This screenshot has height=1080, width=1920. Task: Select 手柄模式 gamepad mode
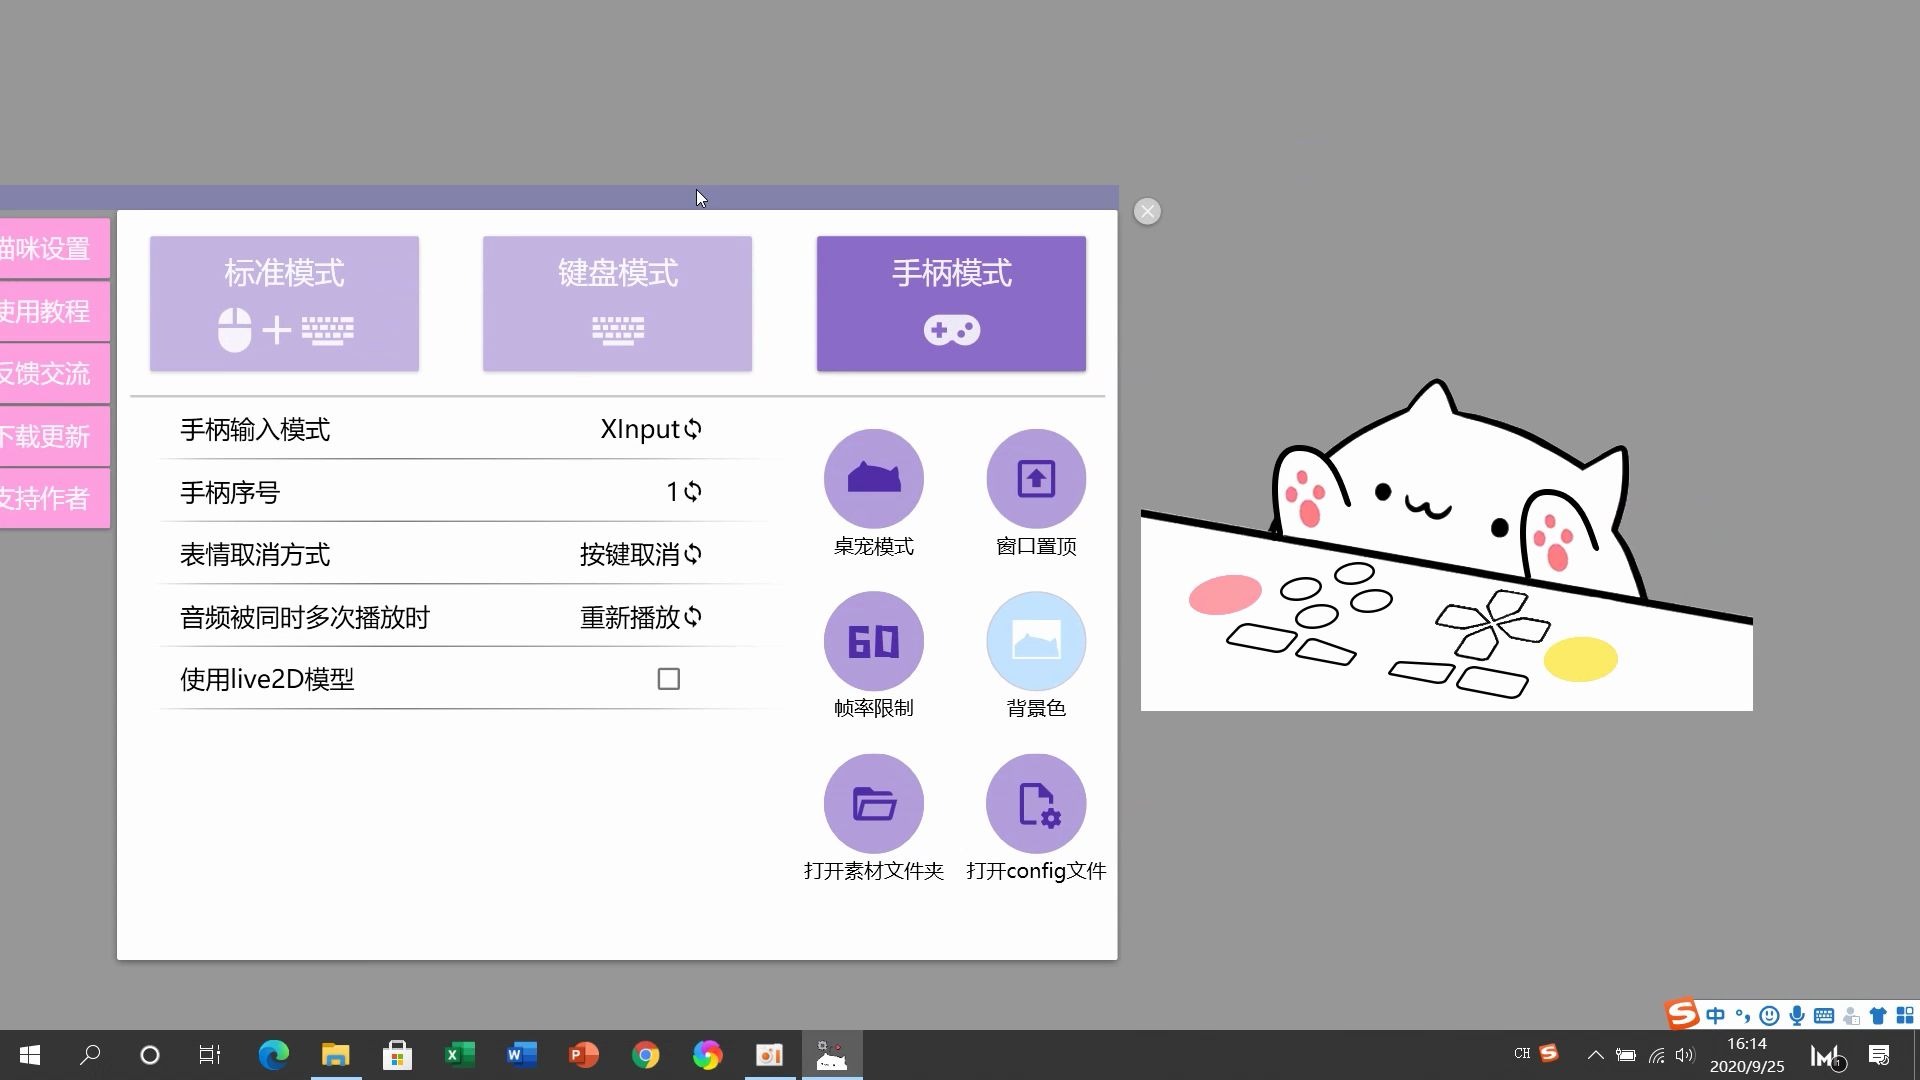coord(951,304)
